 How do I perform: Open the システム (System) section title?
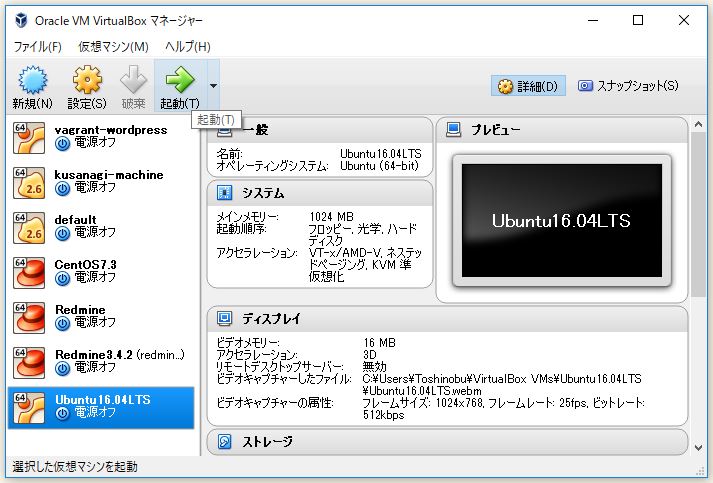click(x=263, y=193)
